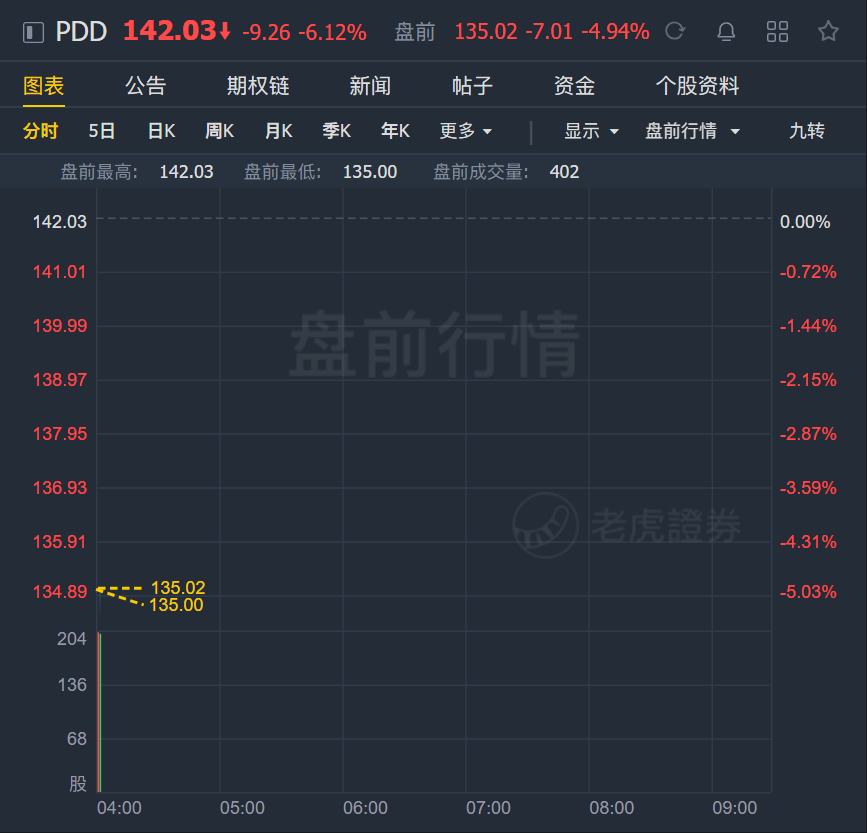Click the volume bar at 04:00
The image size is (867, 833).
point(100,712)
